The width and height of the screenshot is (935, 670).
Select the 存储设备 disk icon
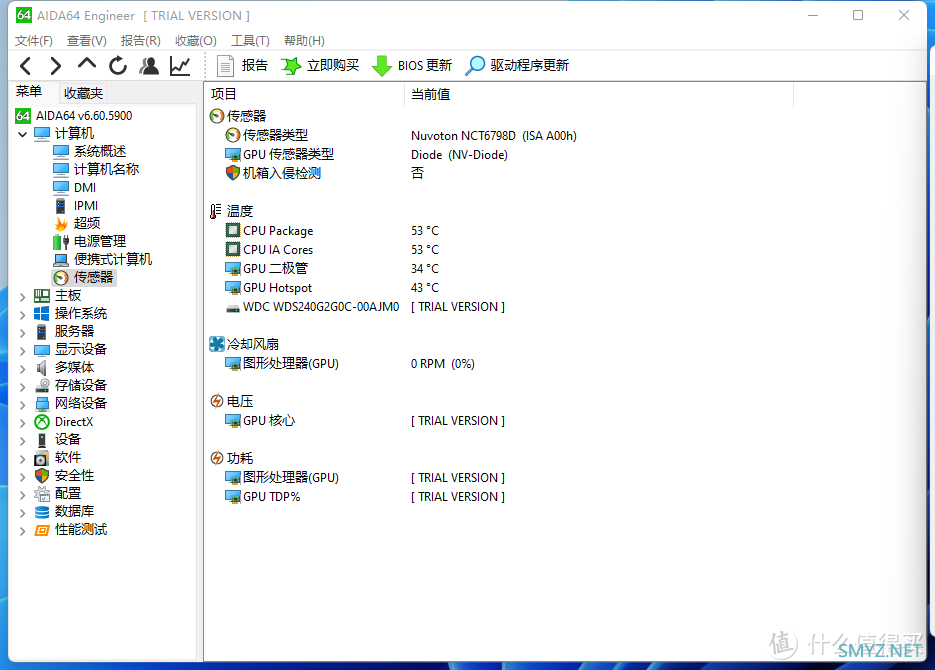coord(42,386)
